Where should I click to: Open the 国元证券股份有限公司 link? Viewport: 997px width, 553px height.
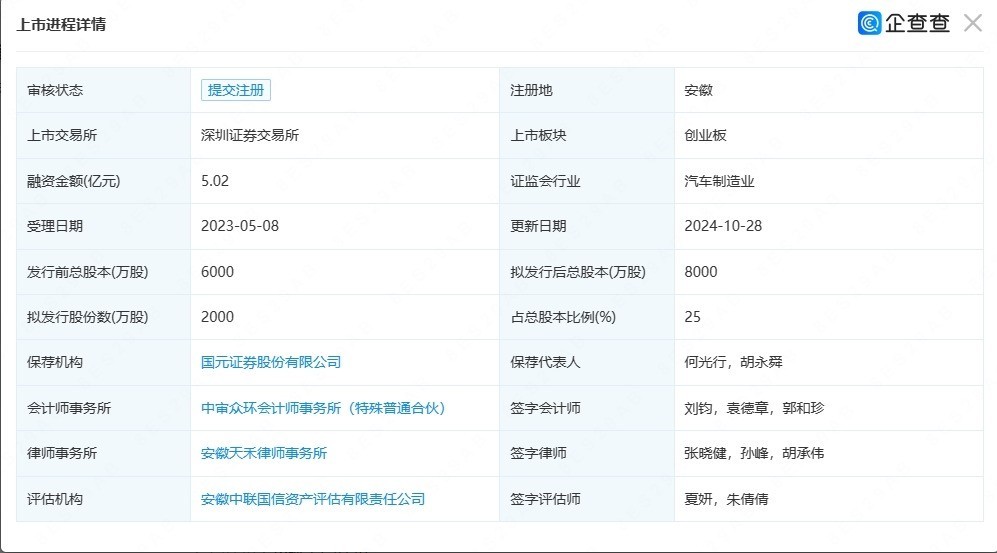(271, 362)
